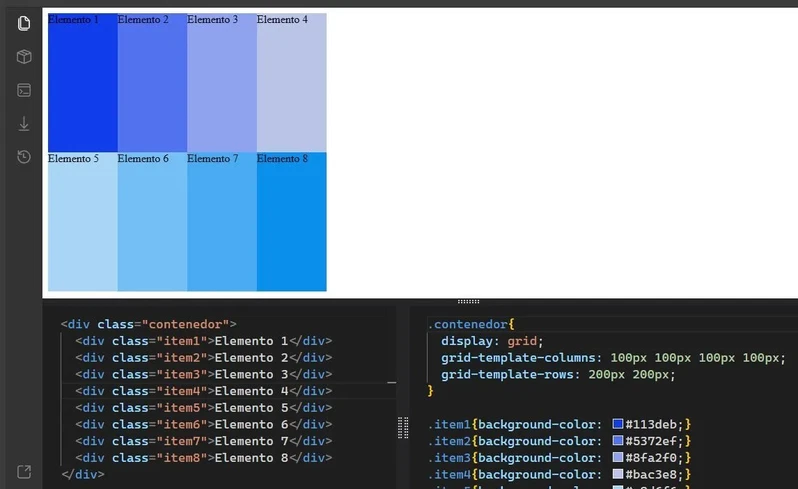Click the #bac3e8 hex value text
The height and width of the screenshot is (489, 798).
pyautogui.click(x=651, y=474)
